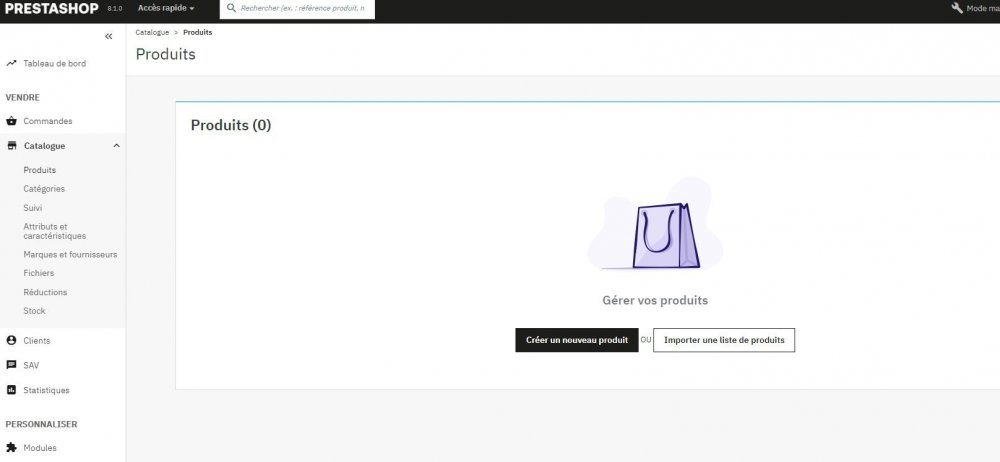Viewport: 1000px width, 462px height.
Task: Select Produits submenu item
Action: [40, 170]
